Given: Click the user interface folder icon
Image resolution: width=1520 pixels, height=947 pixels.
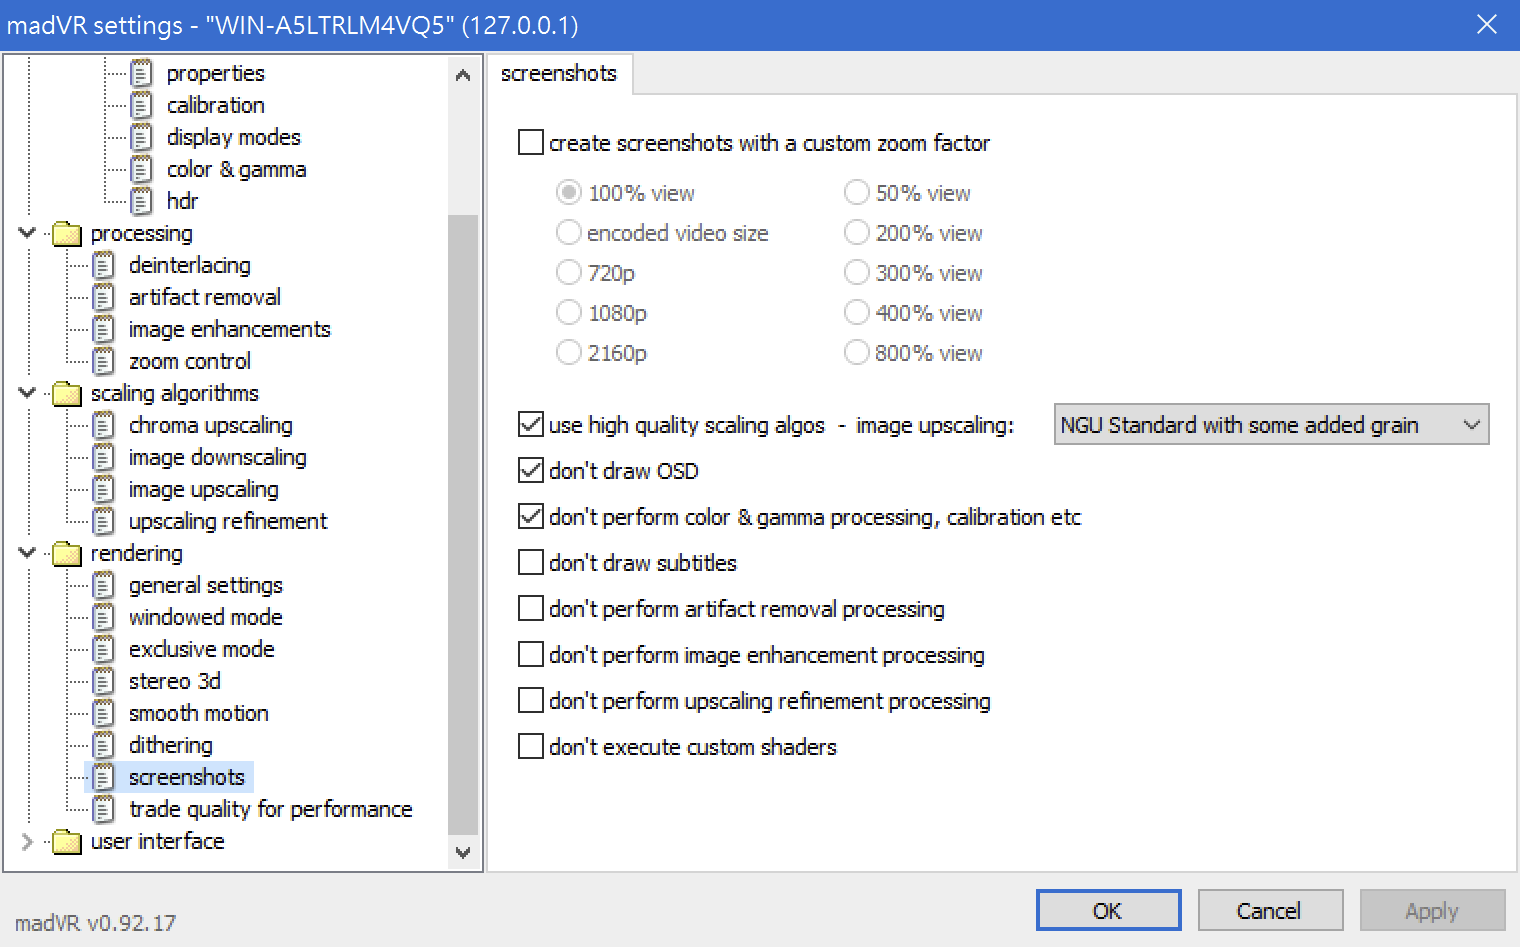Looking at the screenshot, I should point(66,842).
